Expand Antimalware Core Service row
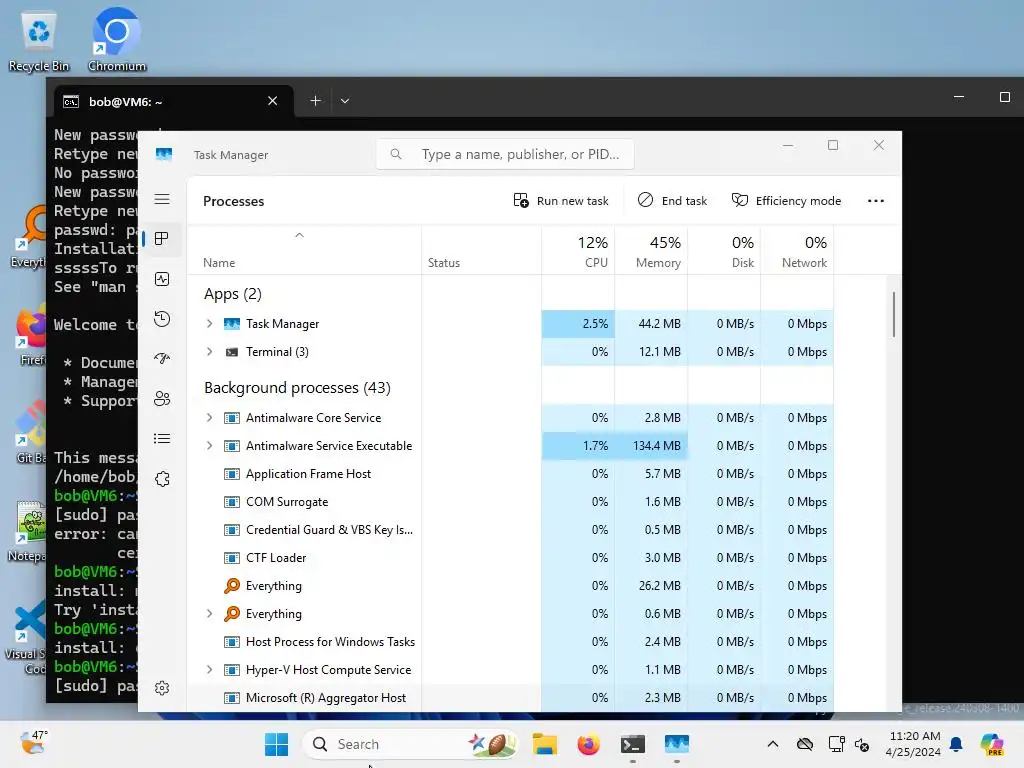The height and width of the screenshot is (768, 1024). click(x=209, y=417)
